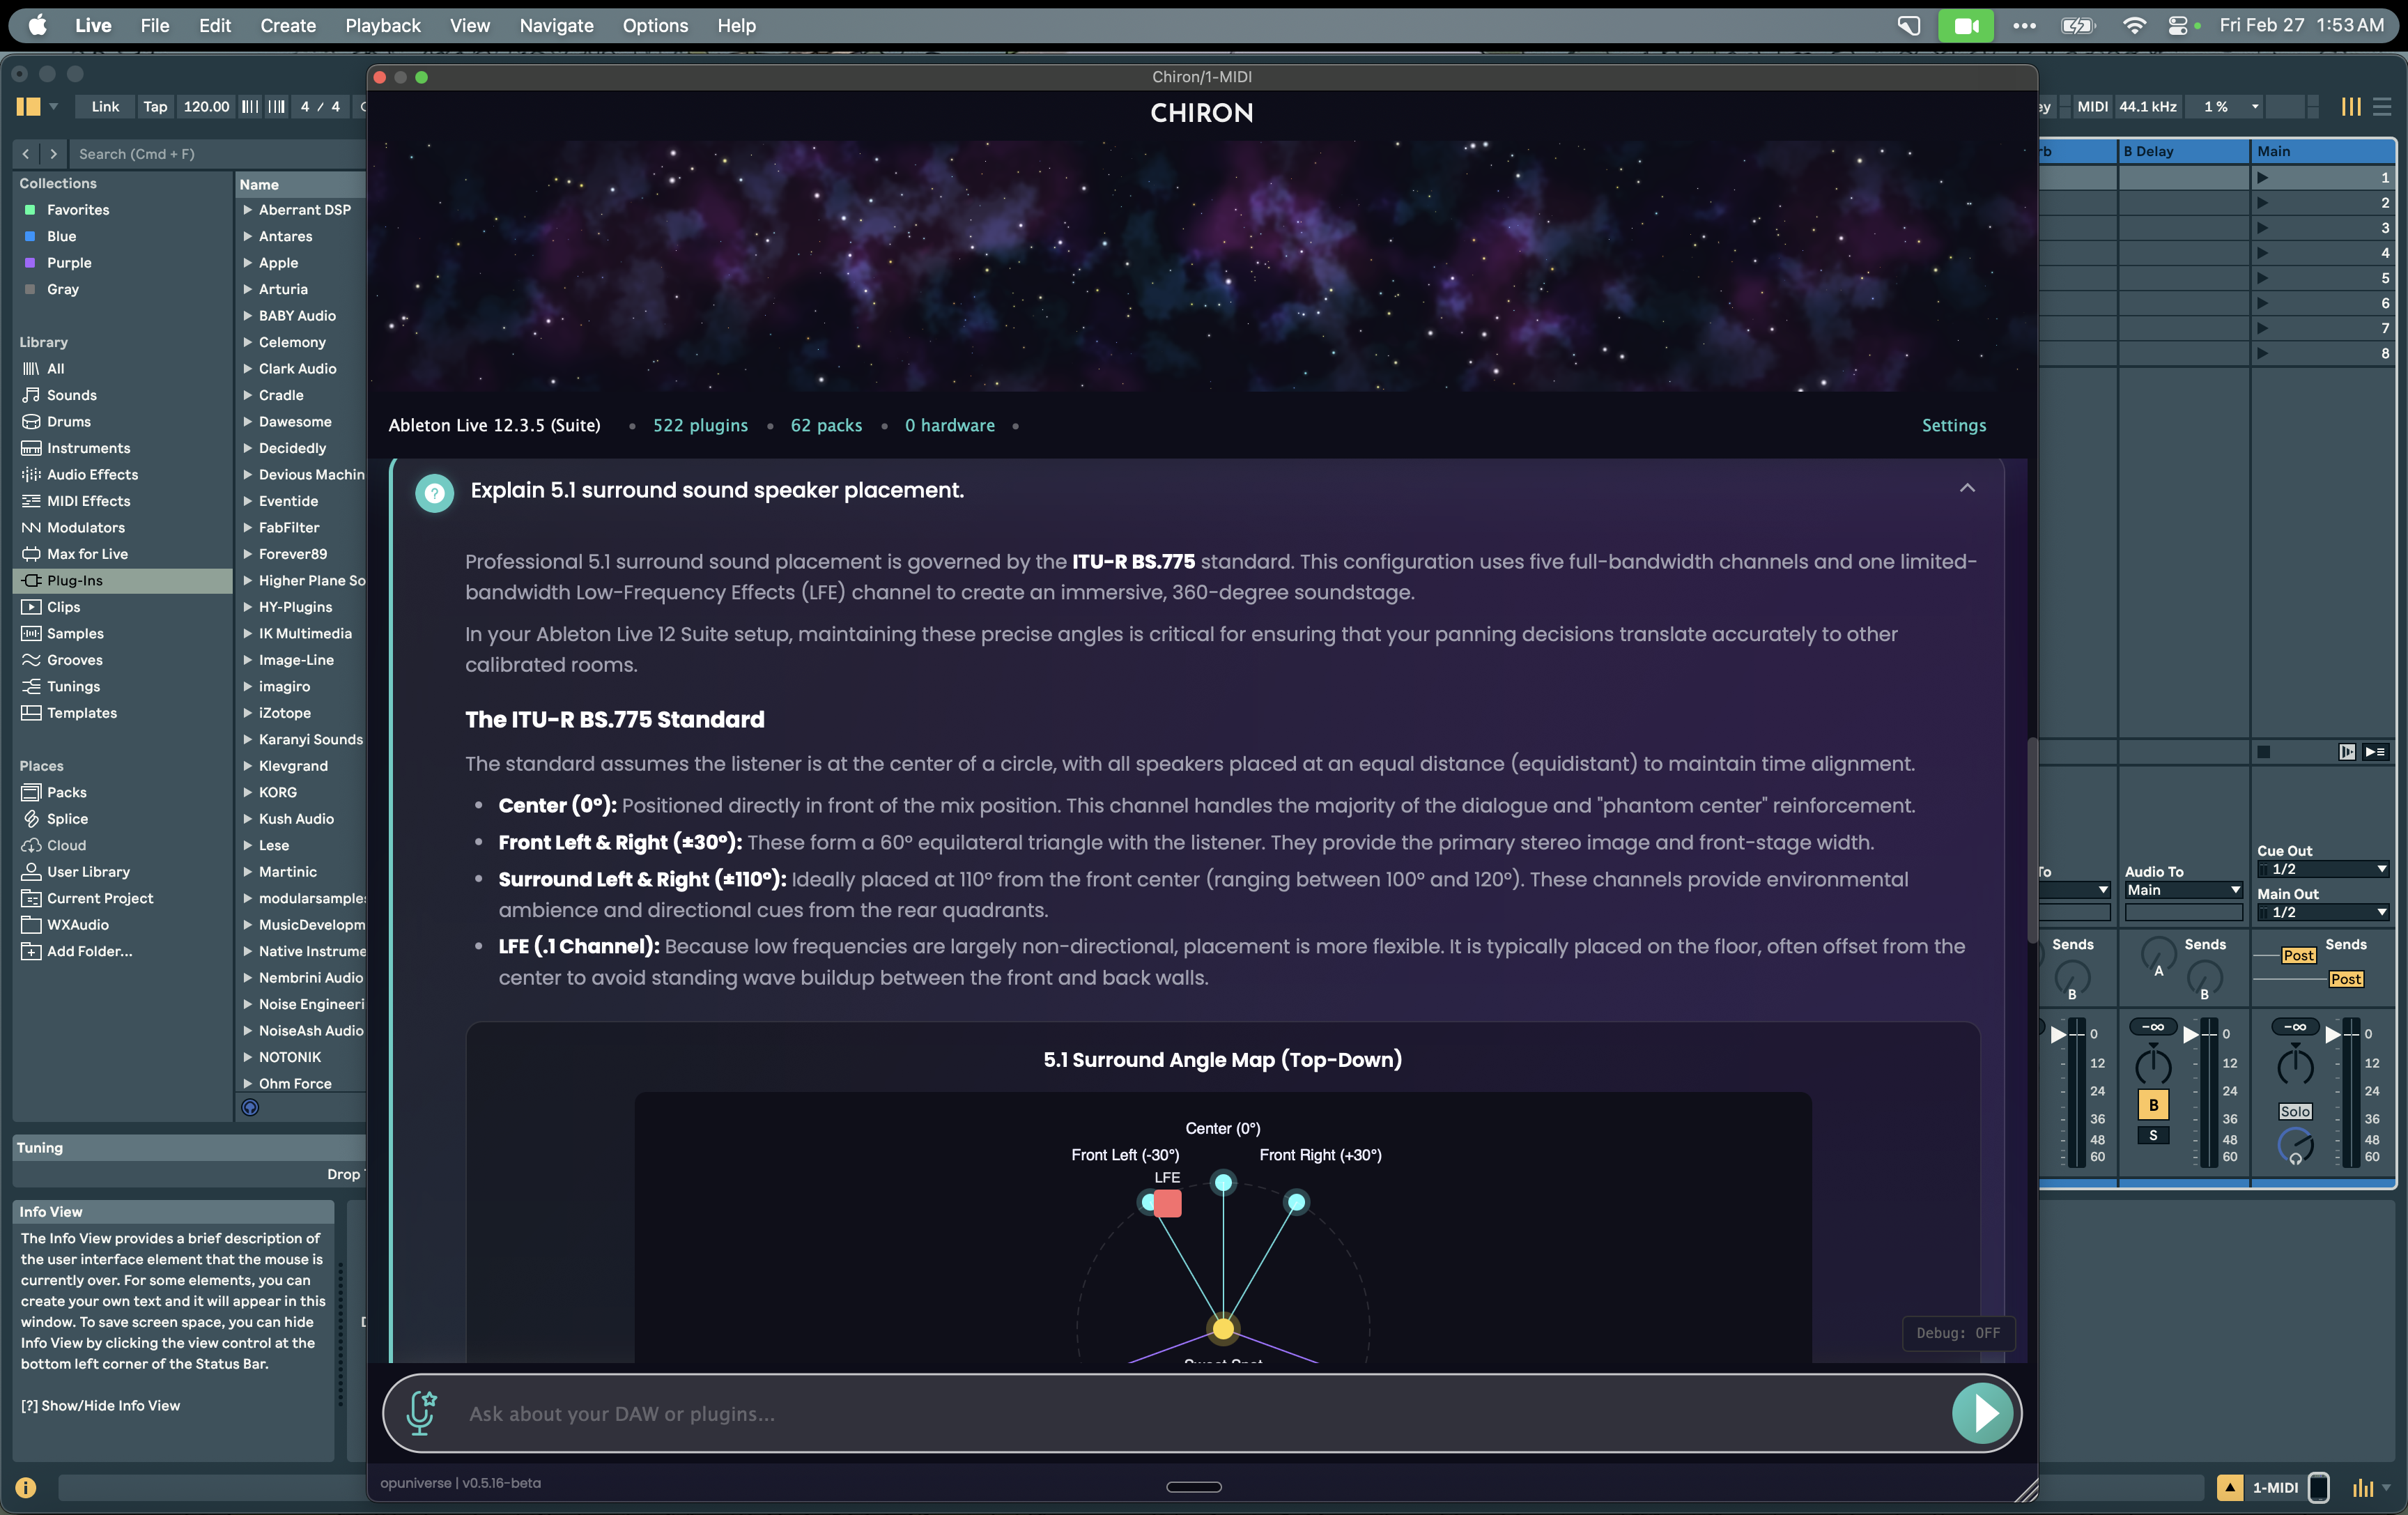The image size is (2408, 1515).
Task: Open Control Center in the menu bar
Action: [x=2177, y=25]
